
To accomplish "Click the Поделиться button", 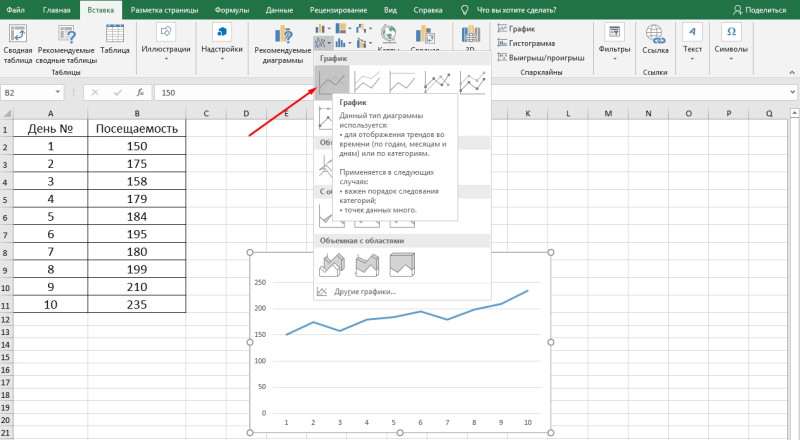I will (x=761, y=7).
